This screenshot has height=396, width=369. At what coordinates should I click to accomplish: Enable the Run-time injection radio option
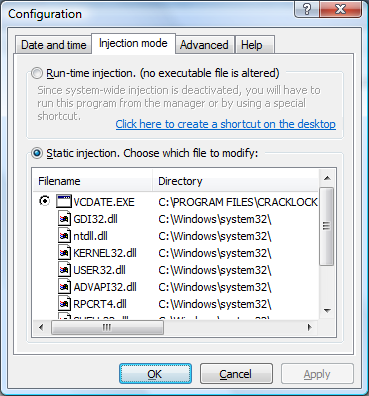(x=37, y=73)
